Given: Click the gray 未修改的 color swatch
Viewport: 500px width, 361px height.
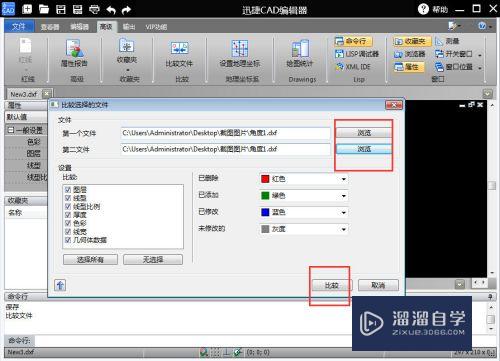Looking at the screenshot, I should click(265, 229).
